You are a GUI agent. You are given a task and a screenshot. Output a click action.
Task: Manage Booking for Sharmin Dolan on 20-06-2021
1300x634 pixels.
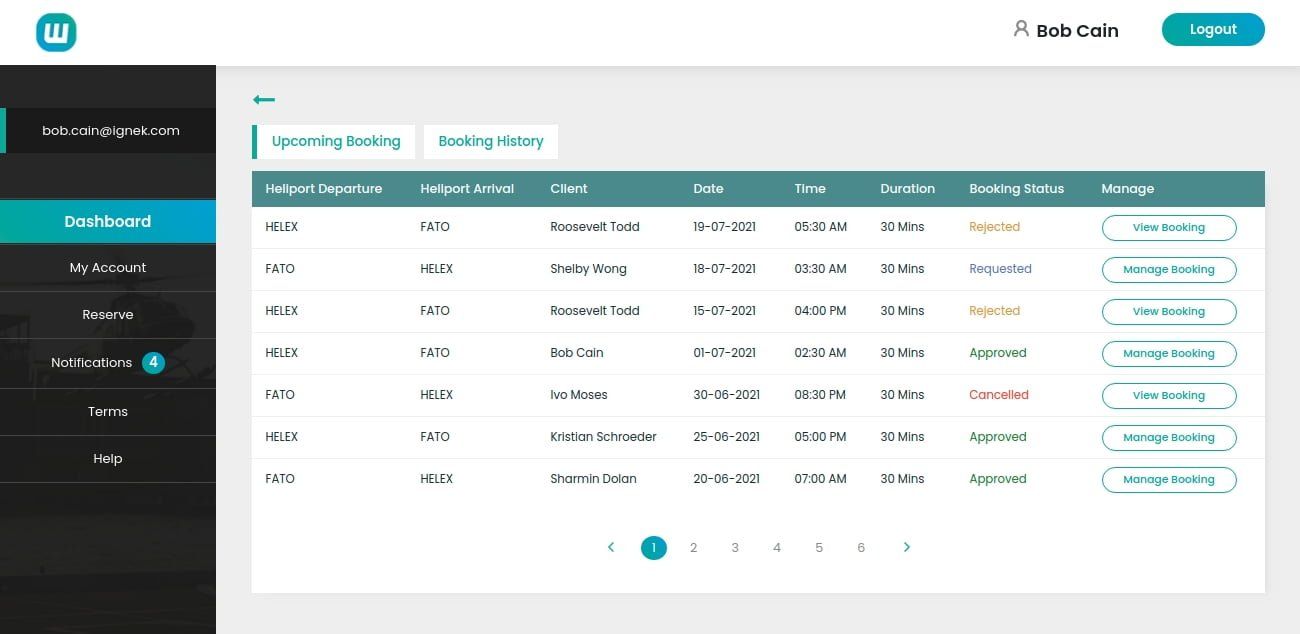[1168, 479]
